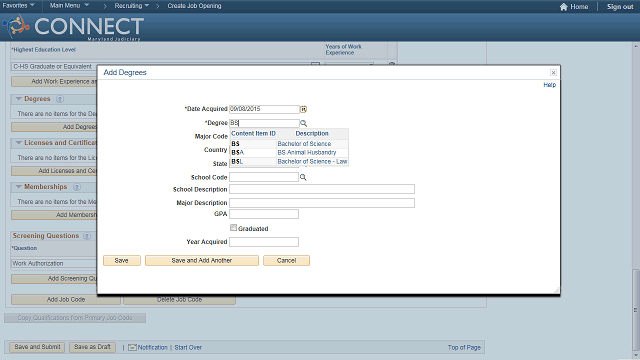The width and height of the screenshot is (640, 360).
Task: Click the Add Job Code button
Action: point(66,300)
